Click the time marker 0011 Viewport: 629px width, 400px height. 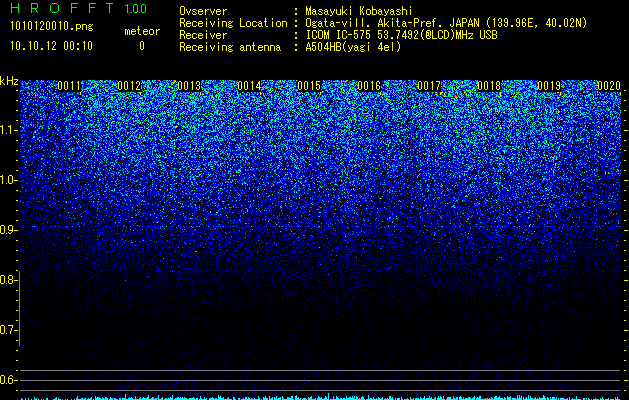click(69, 86)
